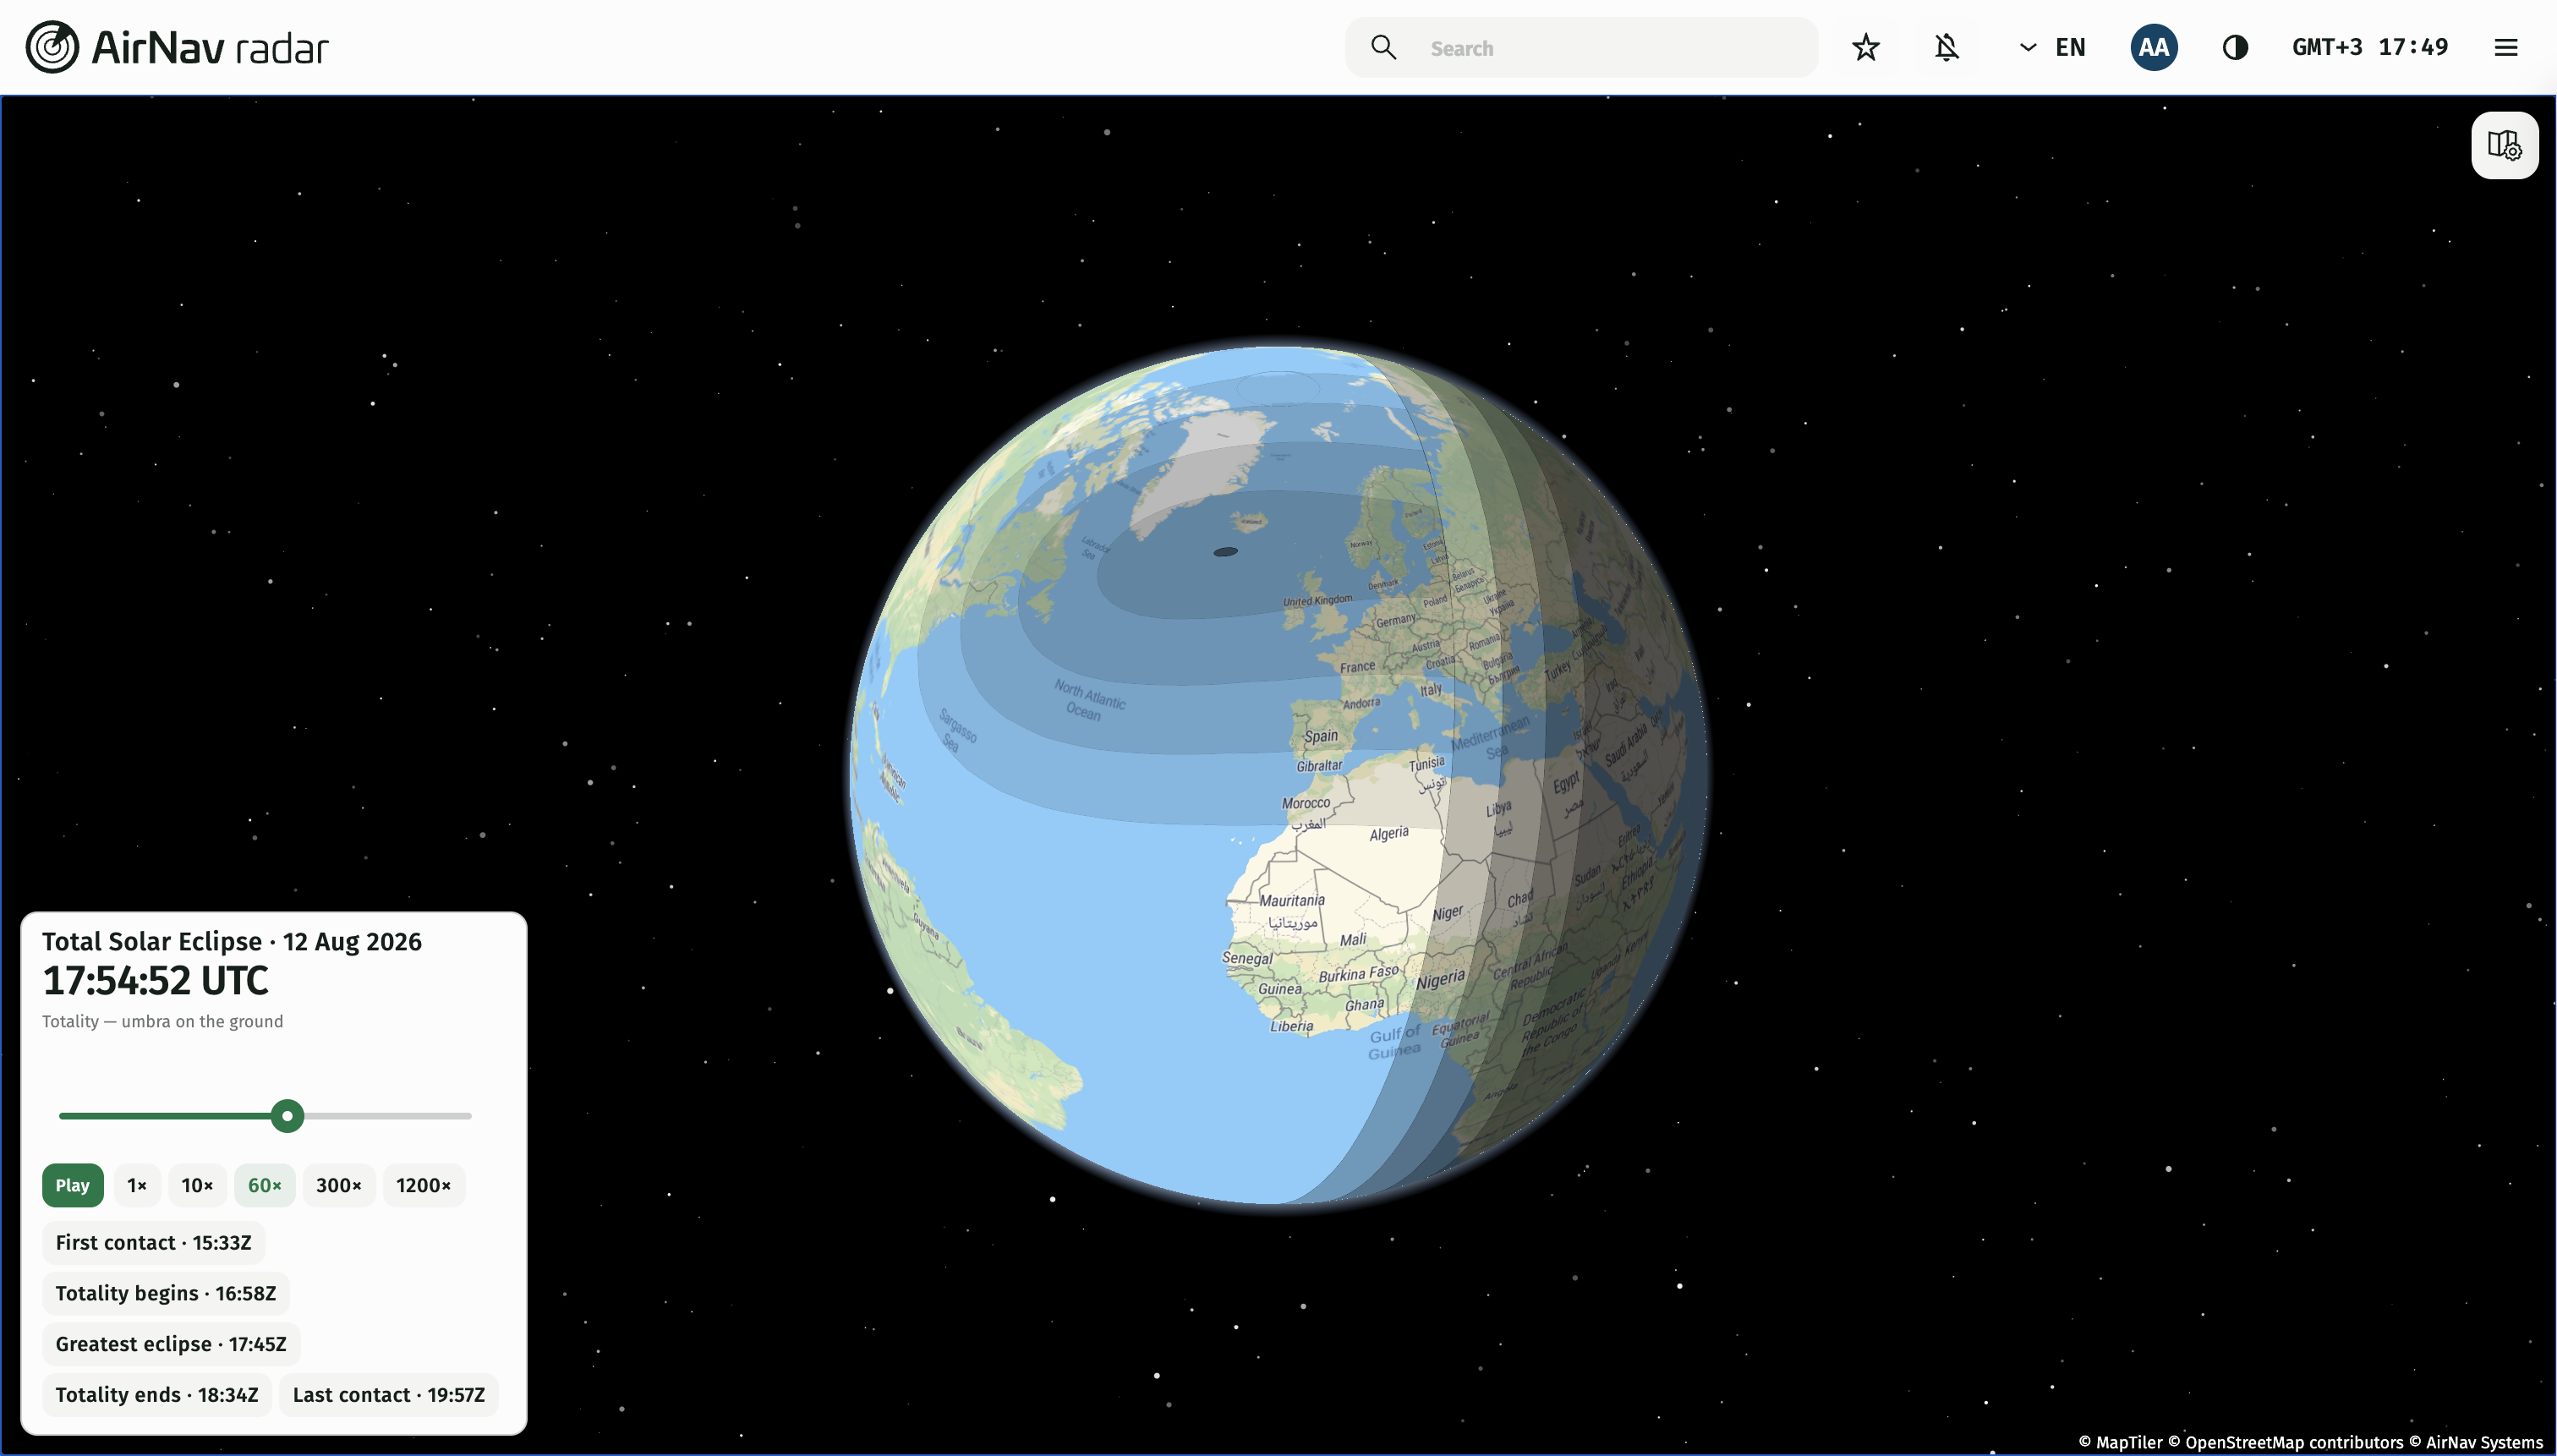
Task: Select 60× playback speed
Action: pyautogui.click(x=265, y=1185)
